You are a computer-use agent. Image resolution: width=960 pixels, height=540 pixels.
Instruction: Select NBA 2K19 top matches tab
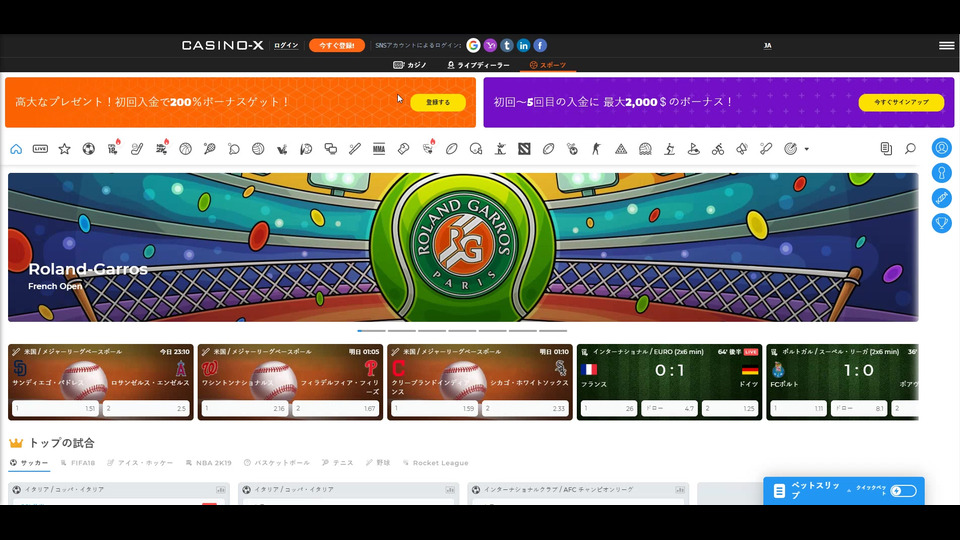(208, 463)
